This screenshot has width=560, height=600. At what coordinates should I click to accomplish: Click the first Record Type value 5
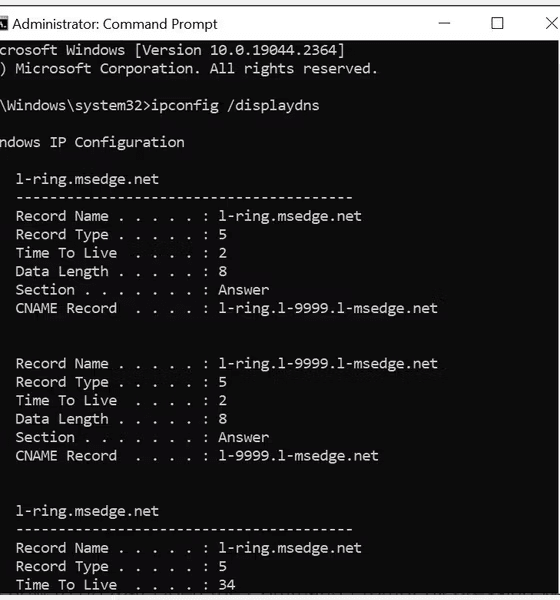click(222, 234)
